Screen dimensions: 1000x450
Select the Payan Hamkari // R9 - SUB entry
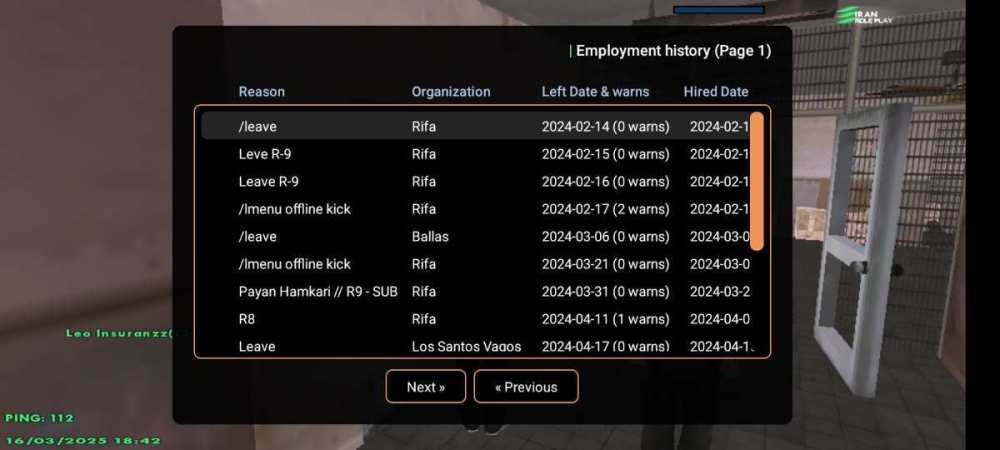click(x=318, y=291)
